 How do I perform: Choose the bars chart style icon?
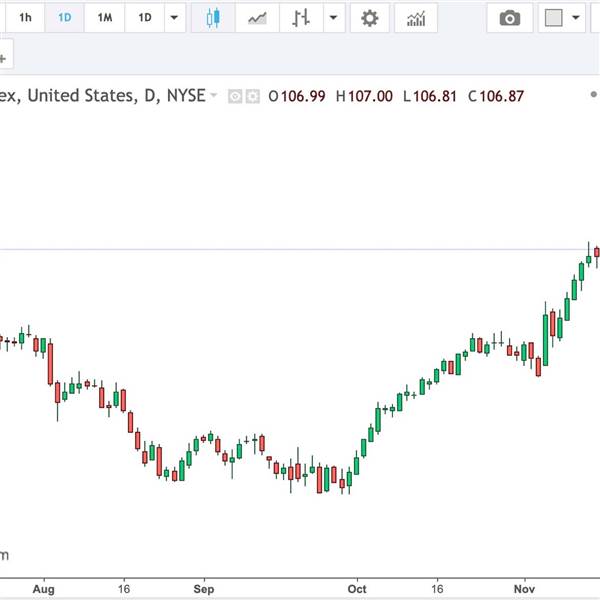click(x=301, y=18)
